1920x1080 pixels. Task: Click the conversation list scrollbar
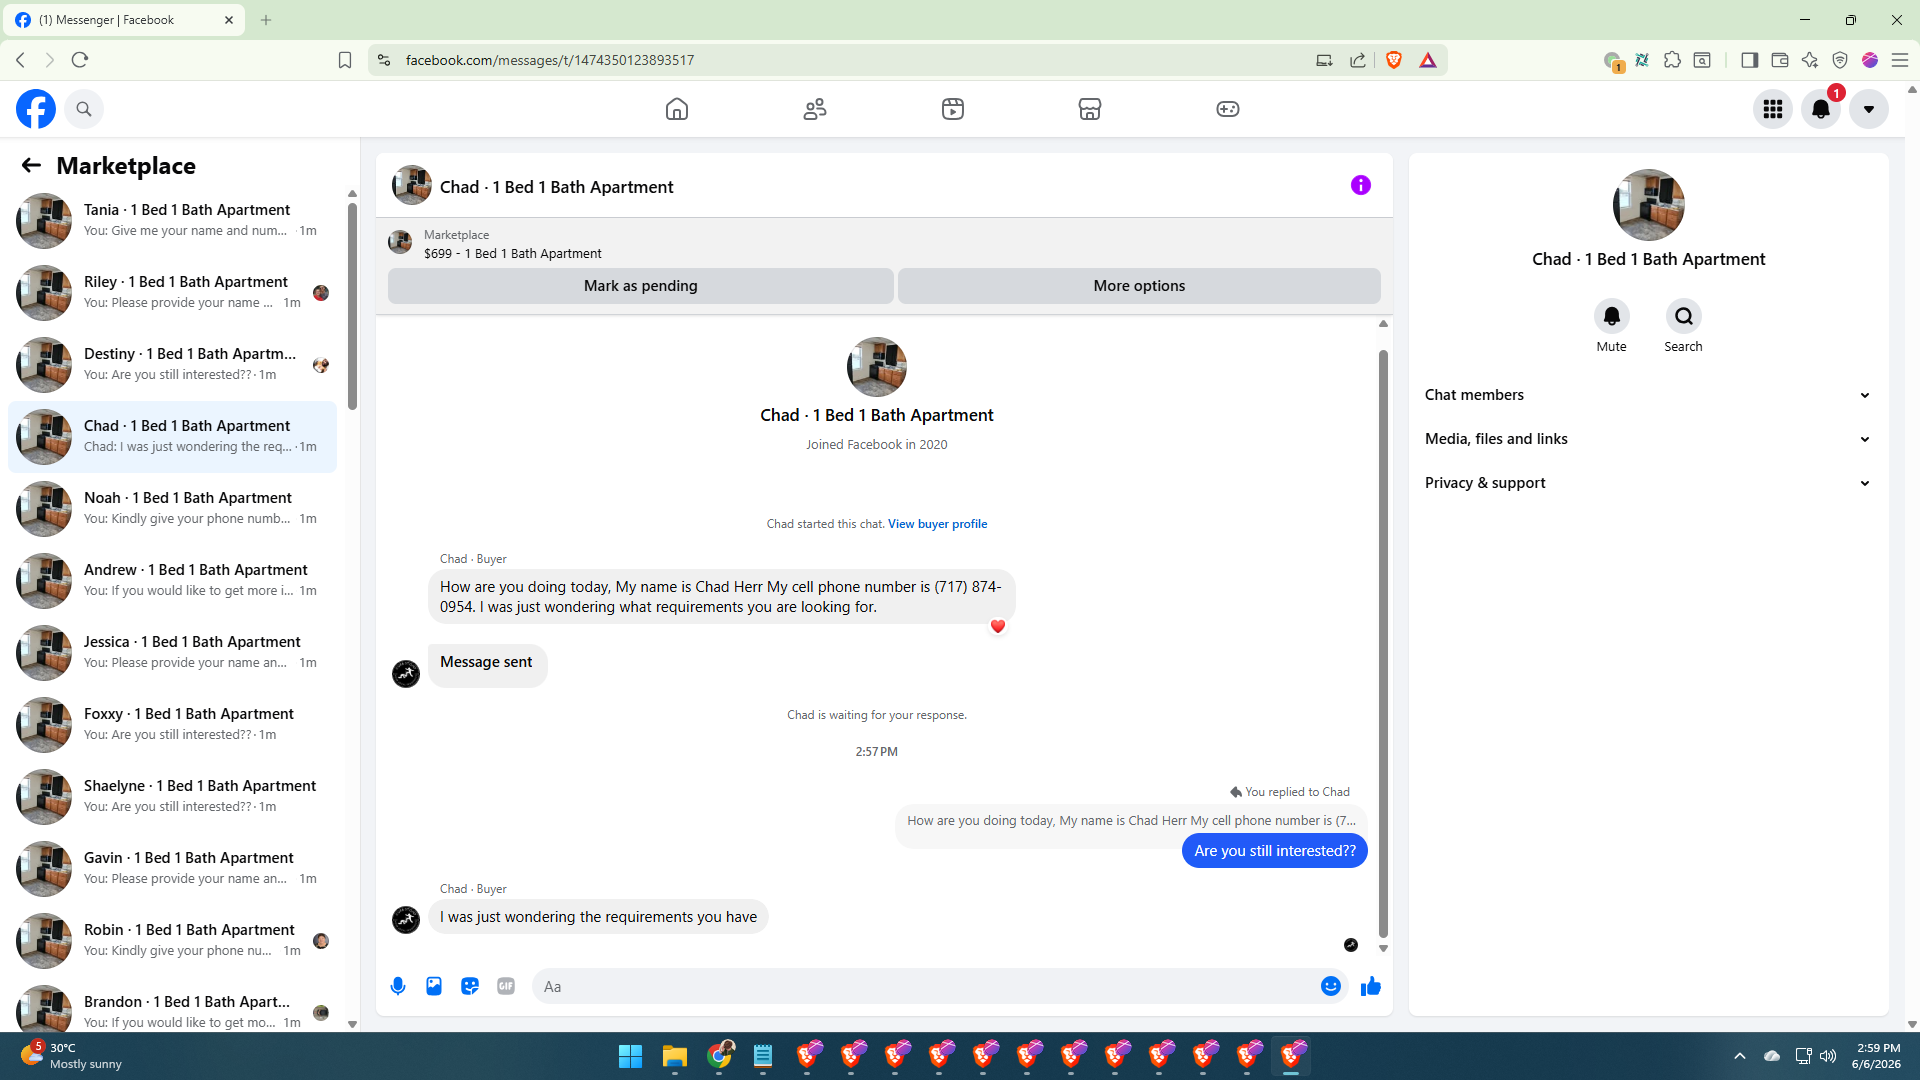352,306
